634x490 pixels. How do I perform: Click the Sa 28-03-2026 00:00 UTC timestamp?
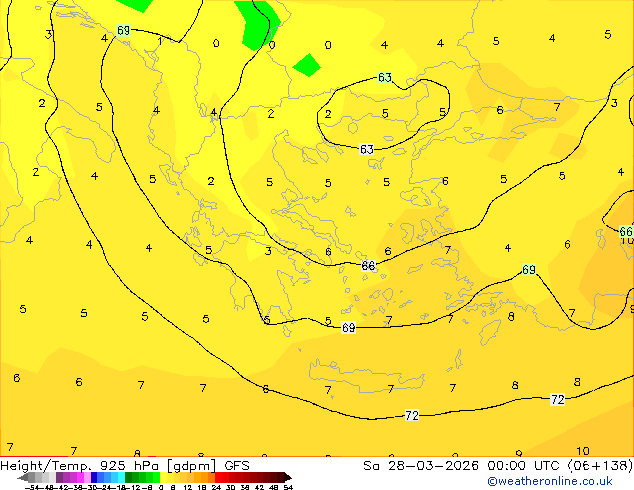tap(498, 466)
